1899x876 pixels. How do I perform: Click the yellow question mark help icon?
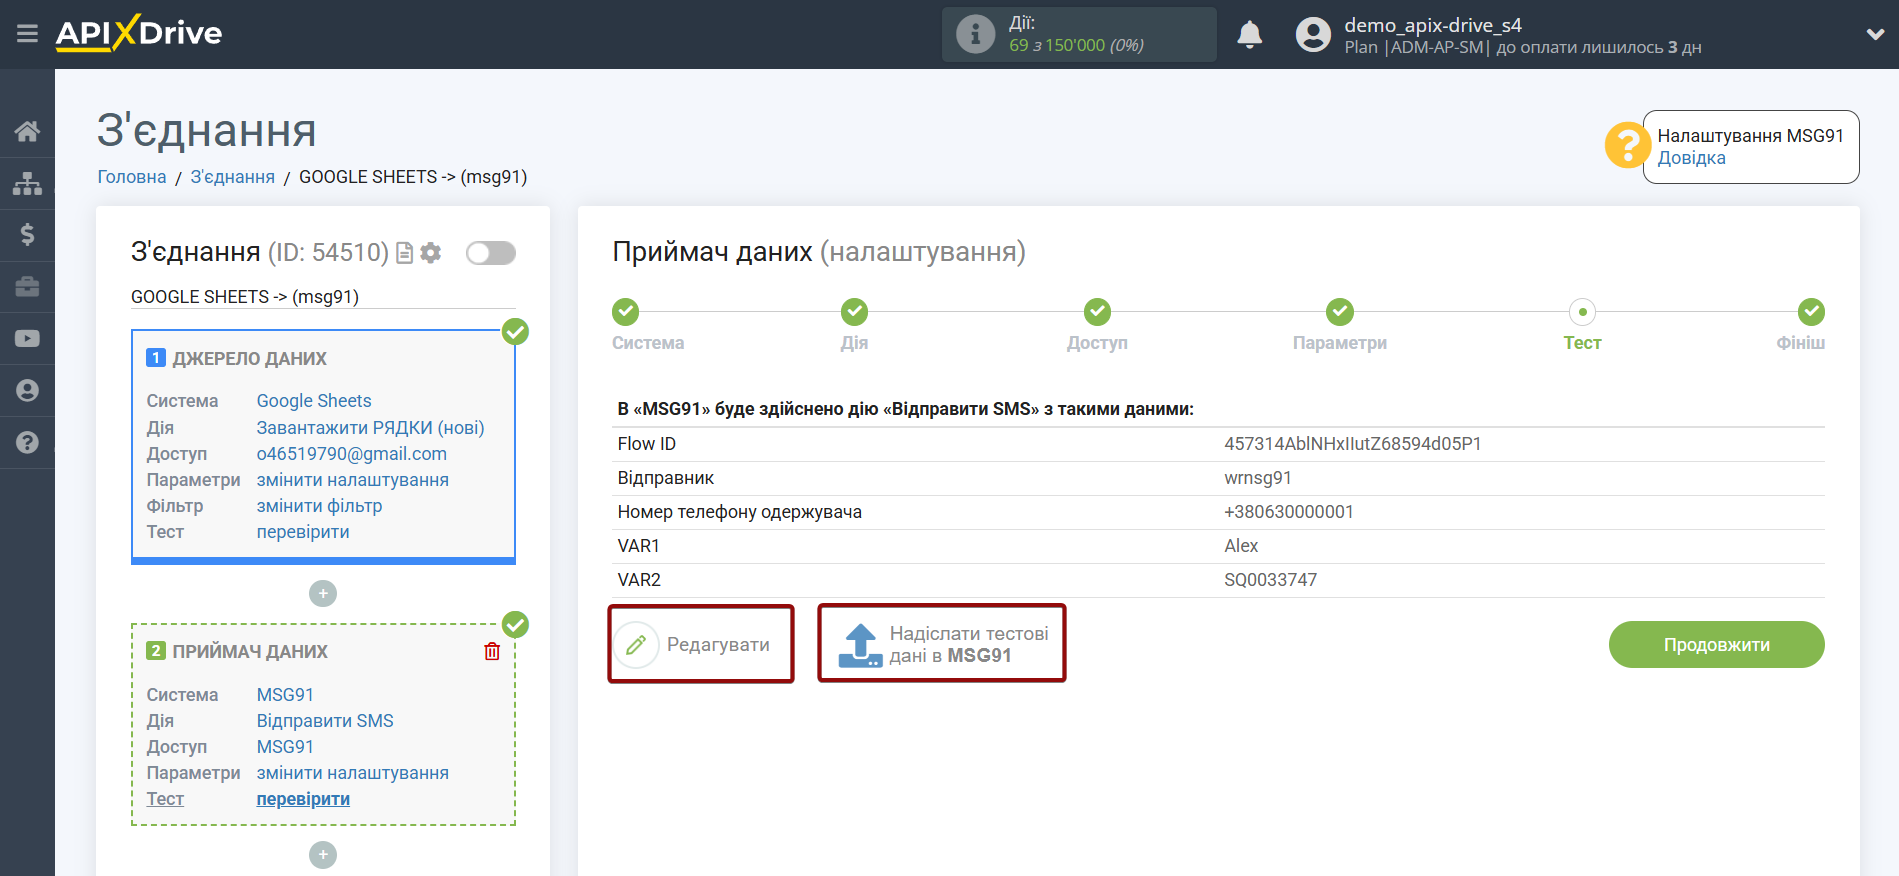1626,146
